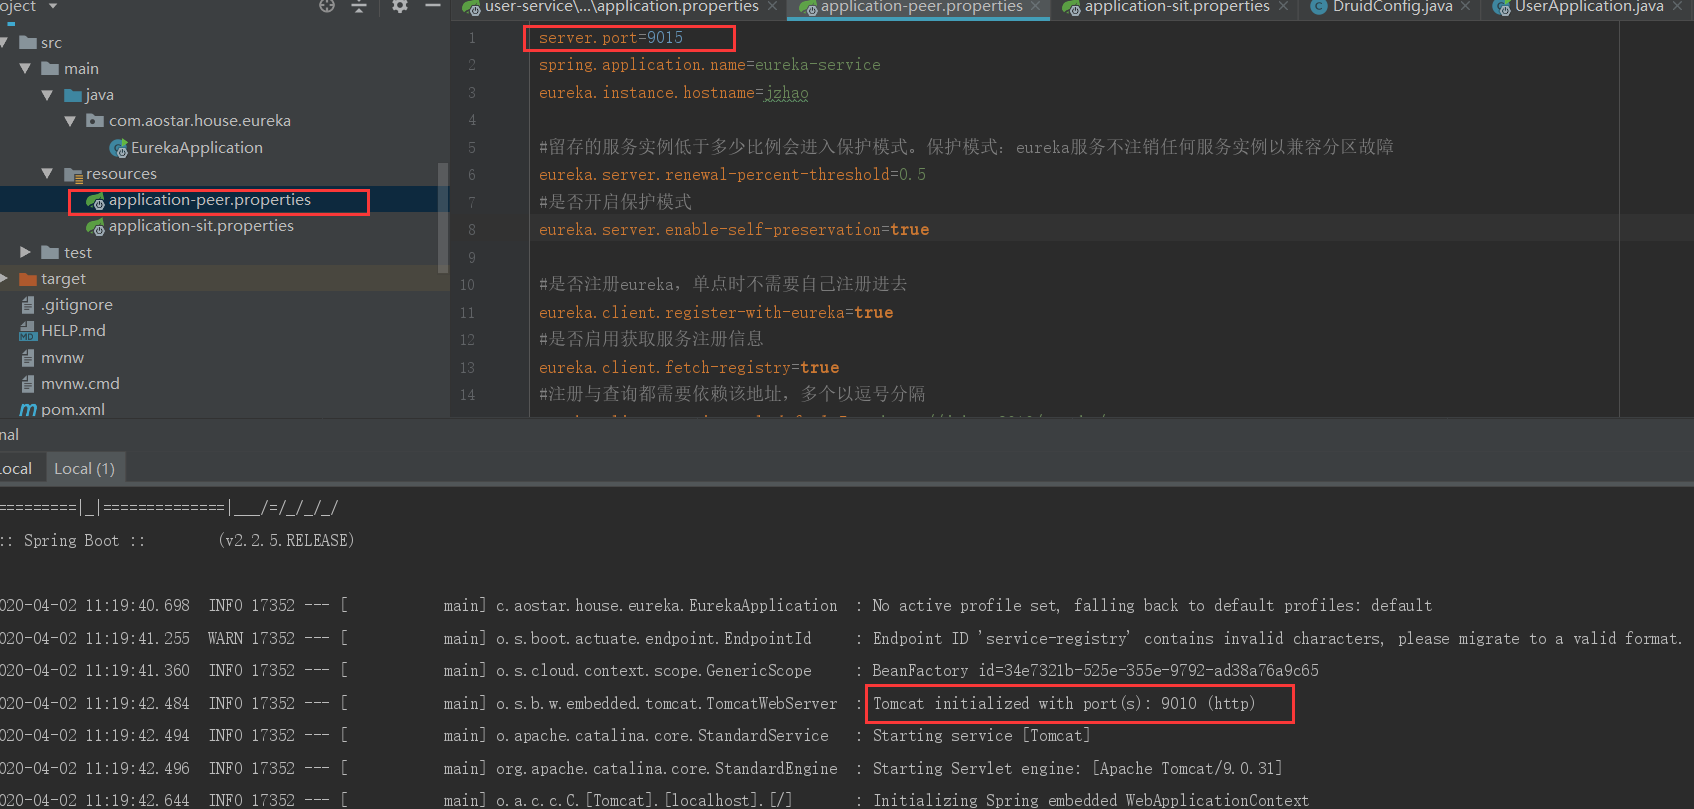Image resolution: width=1694 pixels, height=809 pixels.
Task: Close the user-service application.properties tab
Action: [x=772, y=7]
